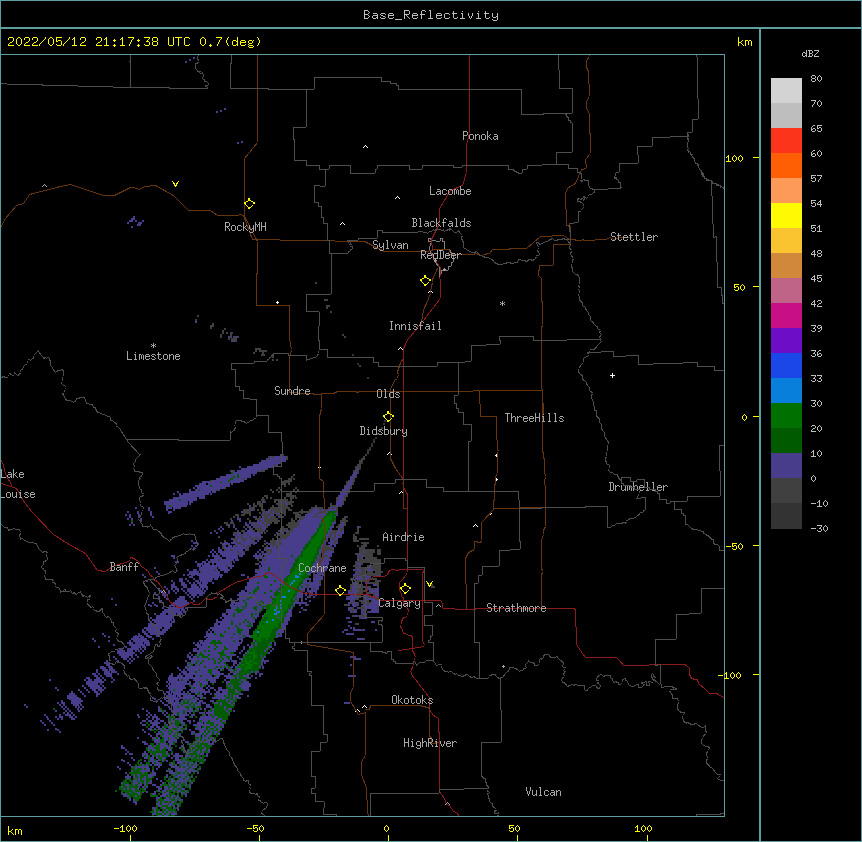
Task: Select the Strathmore label
Action: click(516, 608)
